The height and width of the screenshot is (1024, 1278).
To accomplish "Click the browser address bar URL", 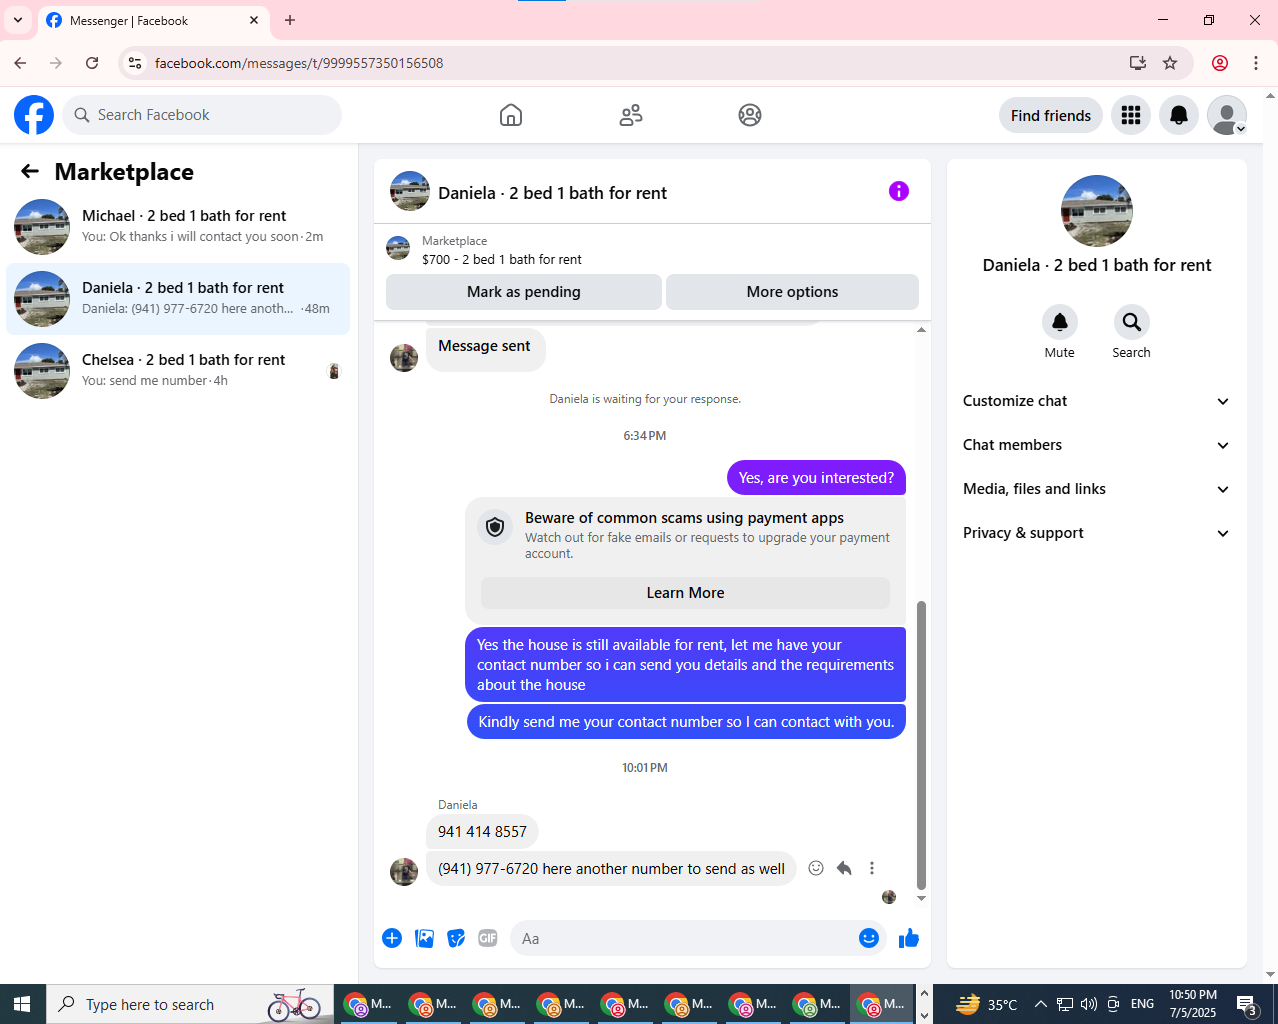I will (x=299, y=63).
